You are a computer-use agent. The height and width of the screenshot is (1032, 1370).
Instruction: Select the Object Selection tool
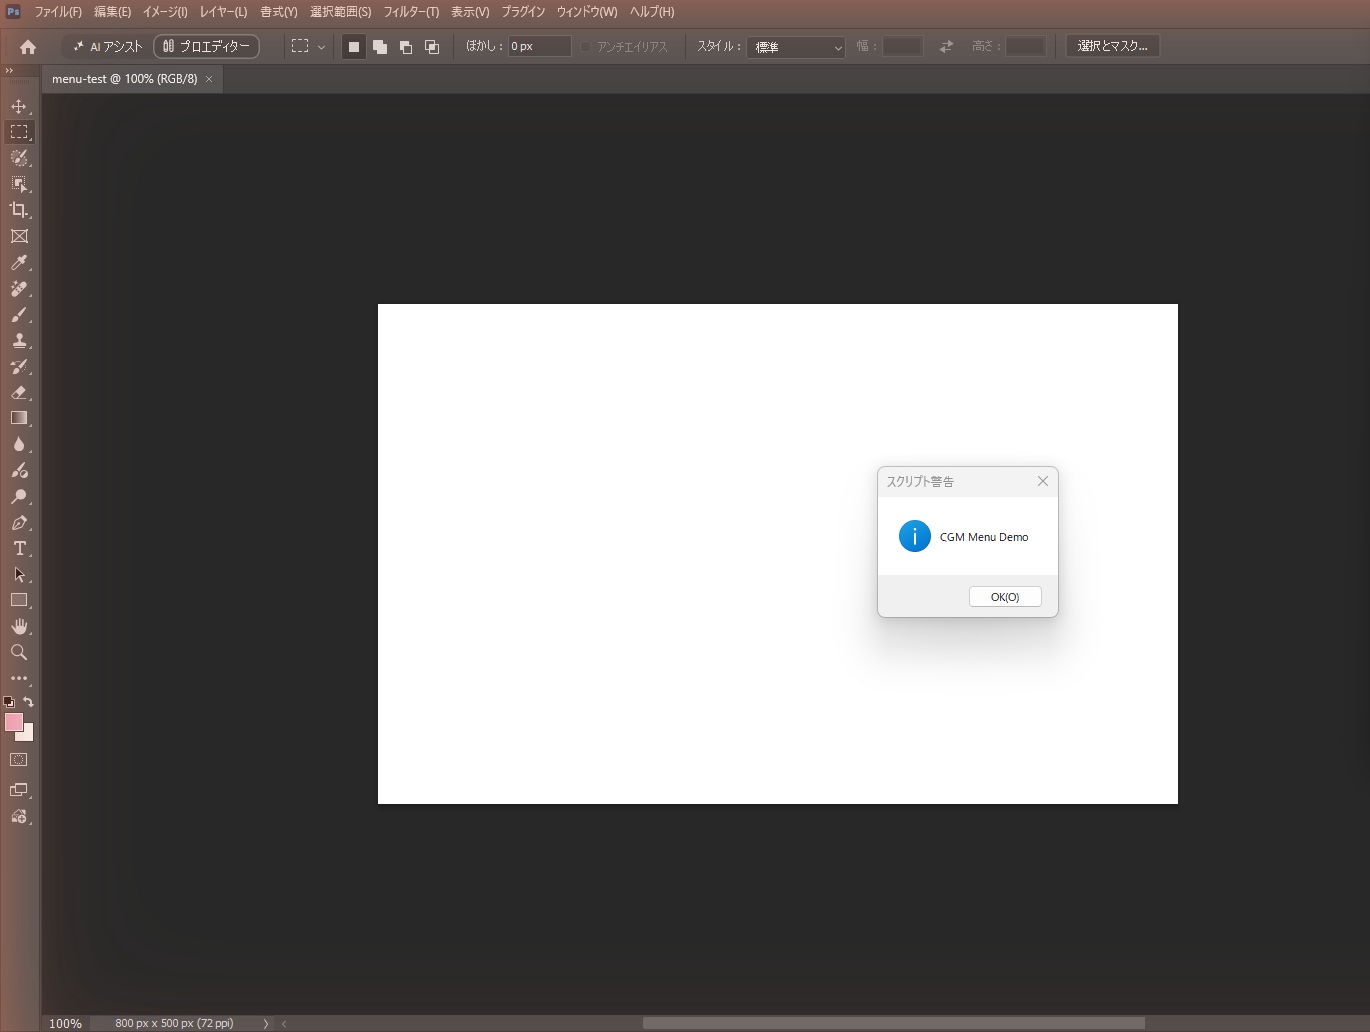(19, 184)
